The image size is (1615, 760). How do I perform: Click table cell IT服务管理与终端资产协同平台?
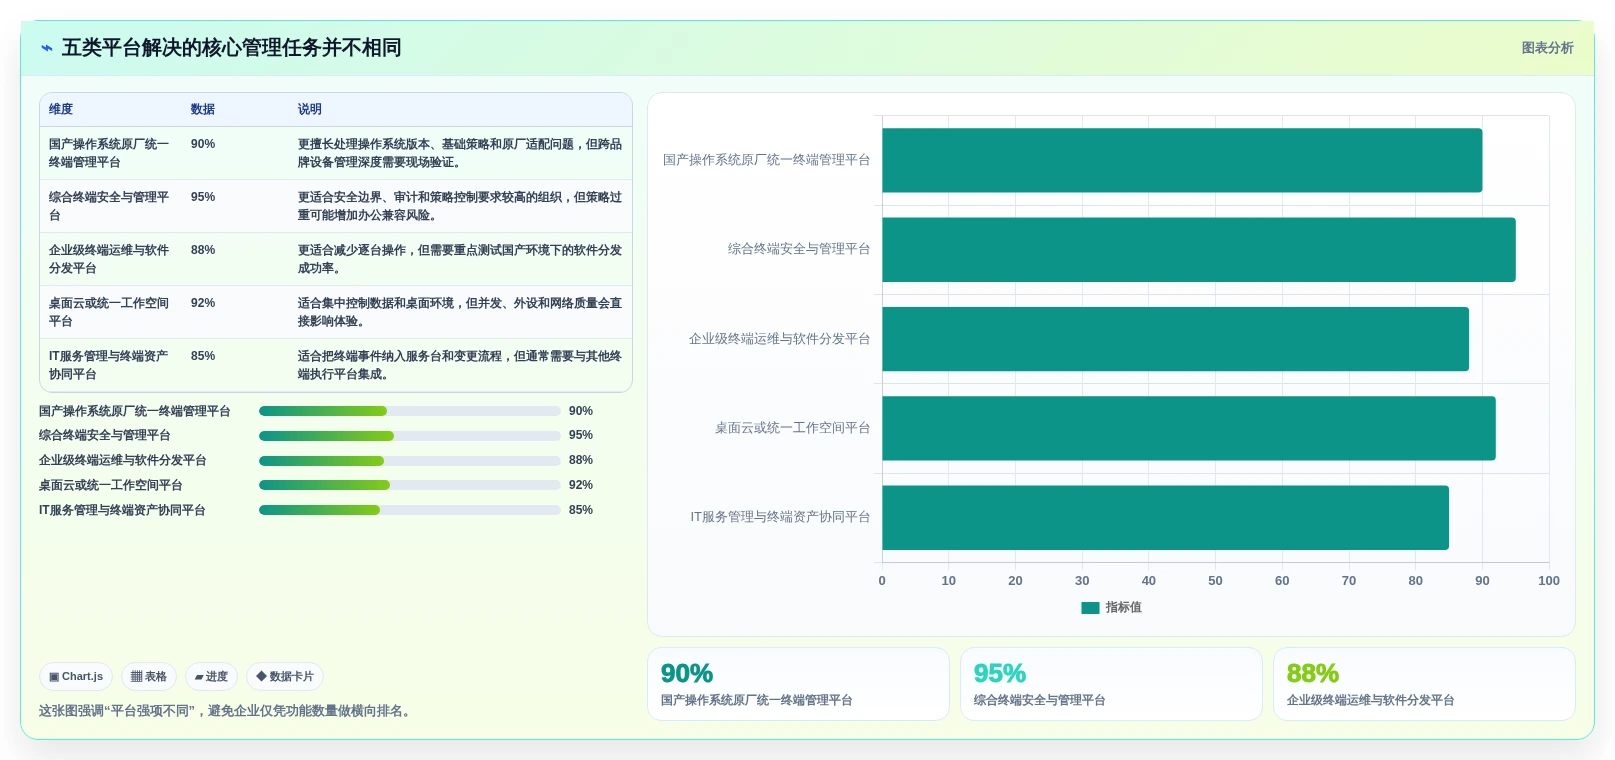[109, 365]
